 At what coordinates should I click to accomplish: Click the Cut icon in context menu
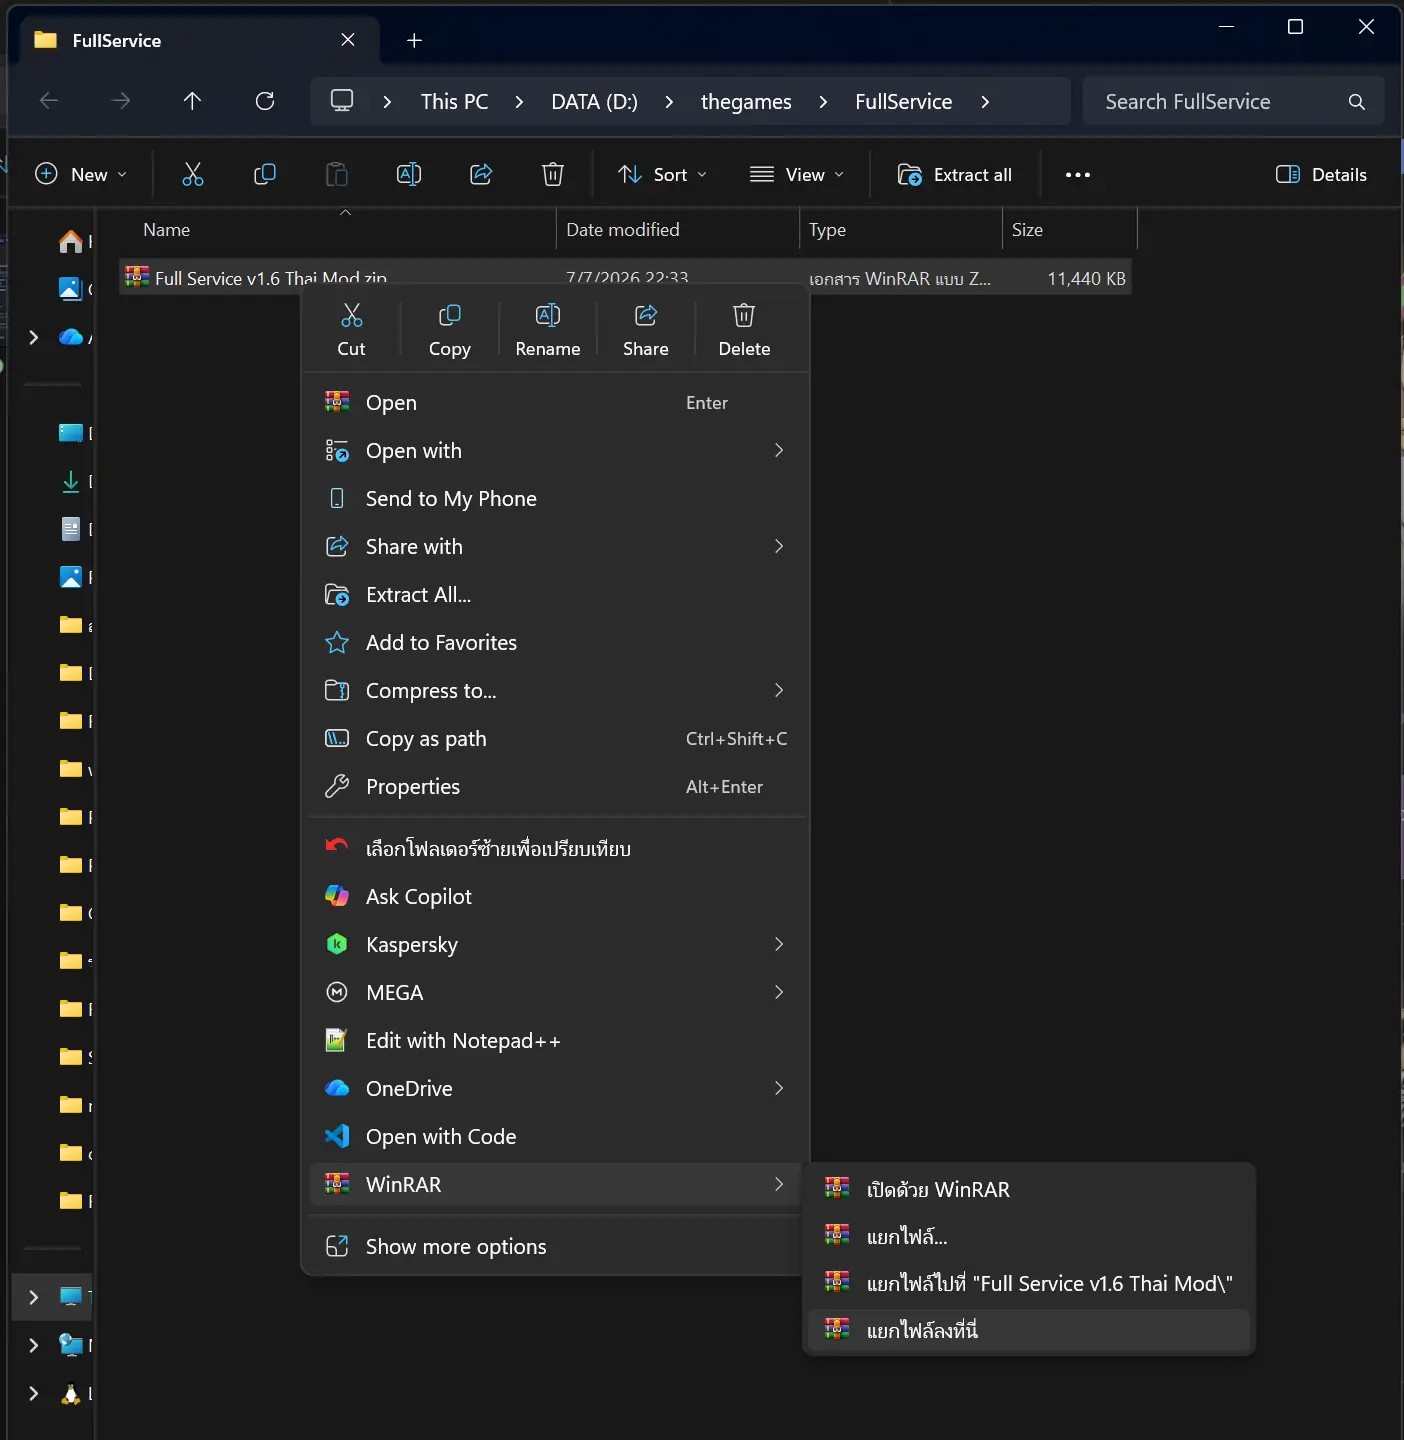tap(351, 316)
